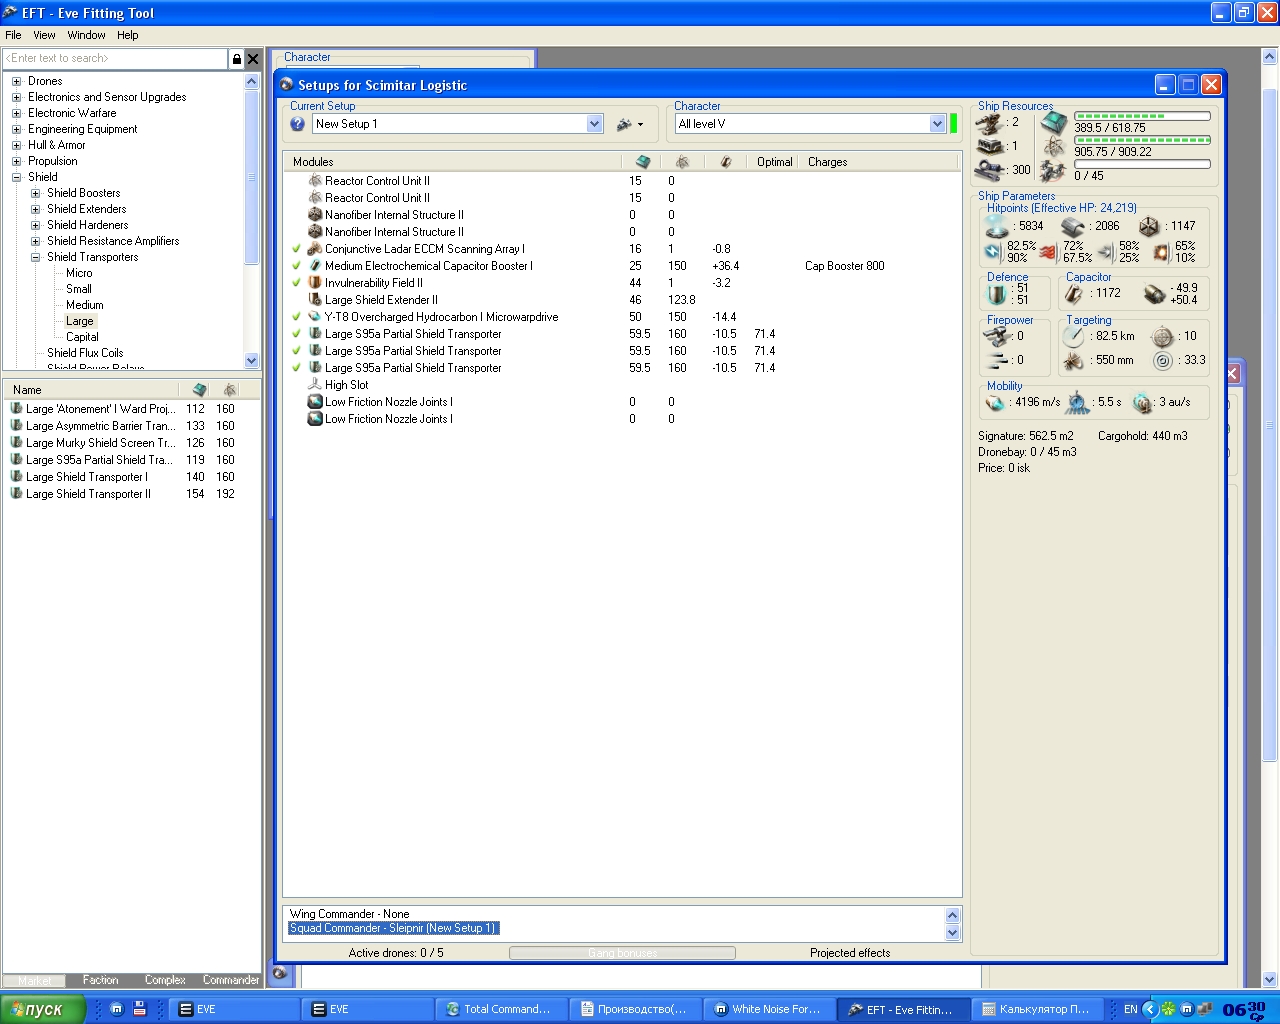Sort the Modules table by its capacitor icon column
The height and width of the screenshot is (1024, 1280).
725,161
